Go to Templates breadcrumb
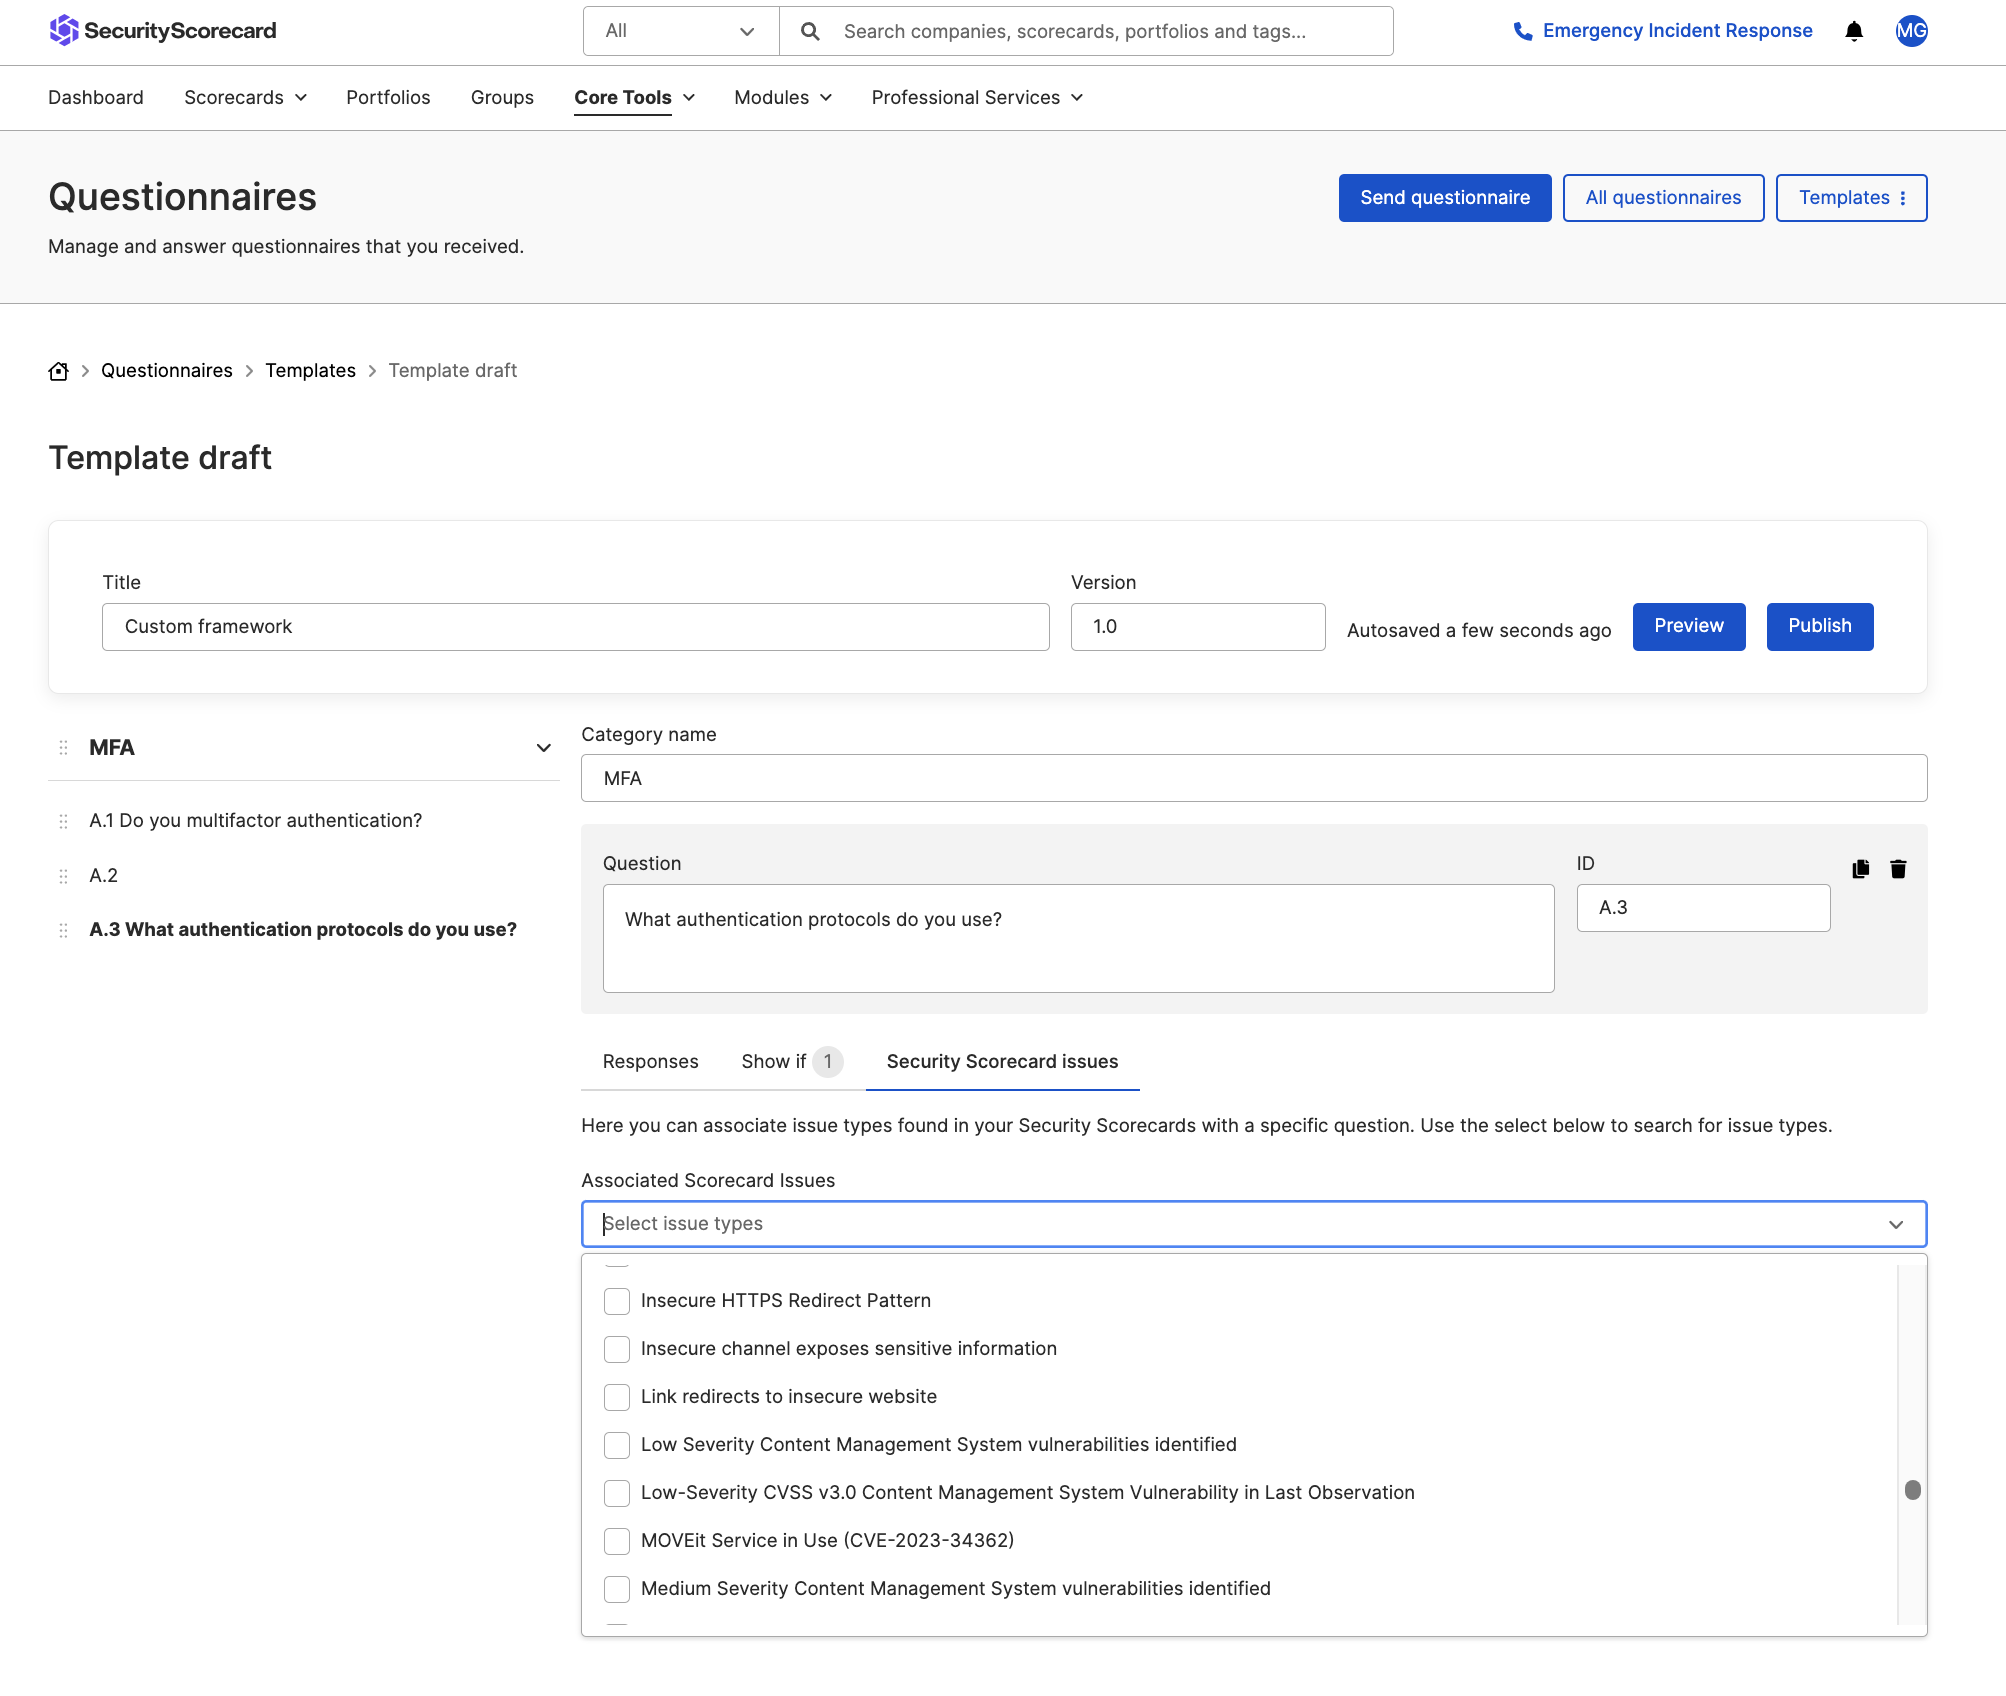Viewport: 2006px width, 1696px height. point(310,371)
